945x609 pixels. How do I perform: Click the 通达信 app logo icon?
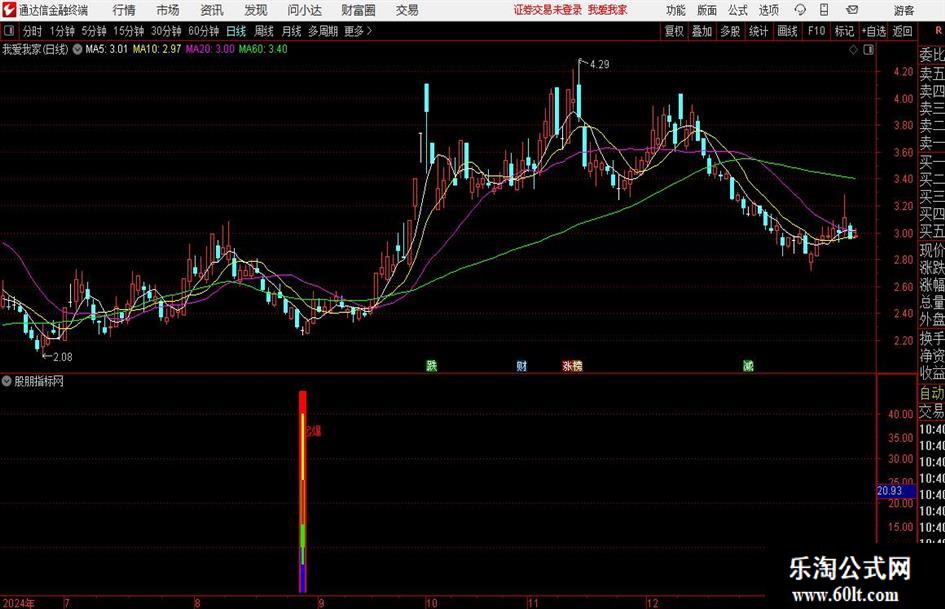pyautogui.click(x=9, y=10)
